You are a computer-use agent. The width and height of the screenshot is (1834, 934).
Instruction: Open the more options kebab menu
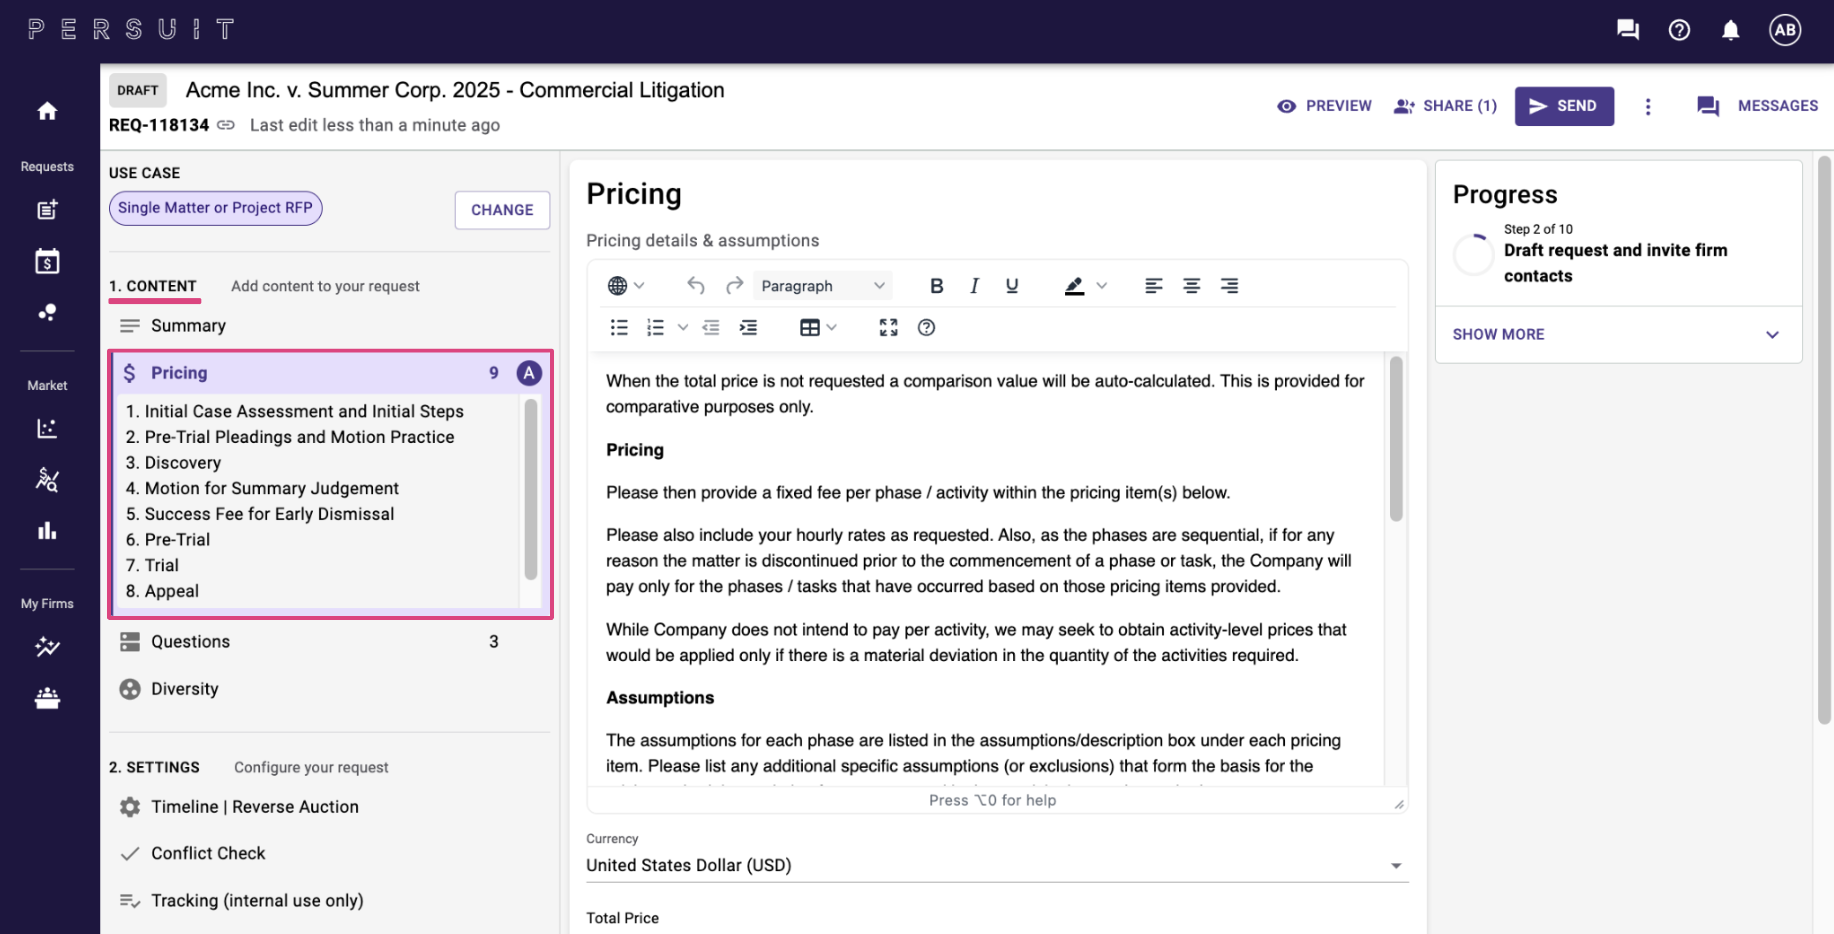click(1648, 106)
